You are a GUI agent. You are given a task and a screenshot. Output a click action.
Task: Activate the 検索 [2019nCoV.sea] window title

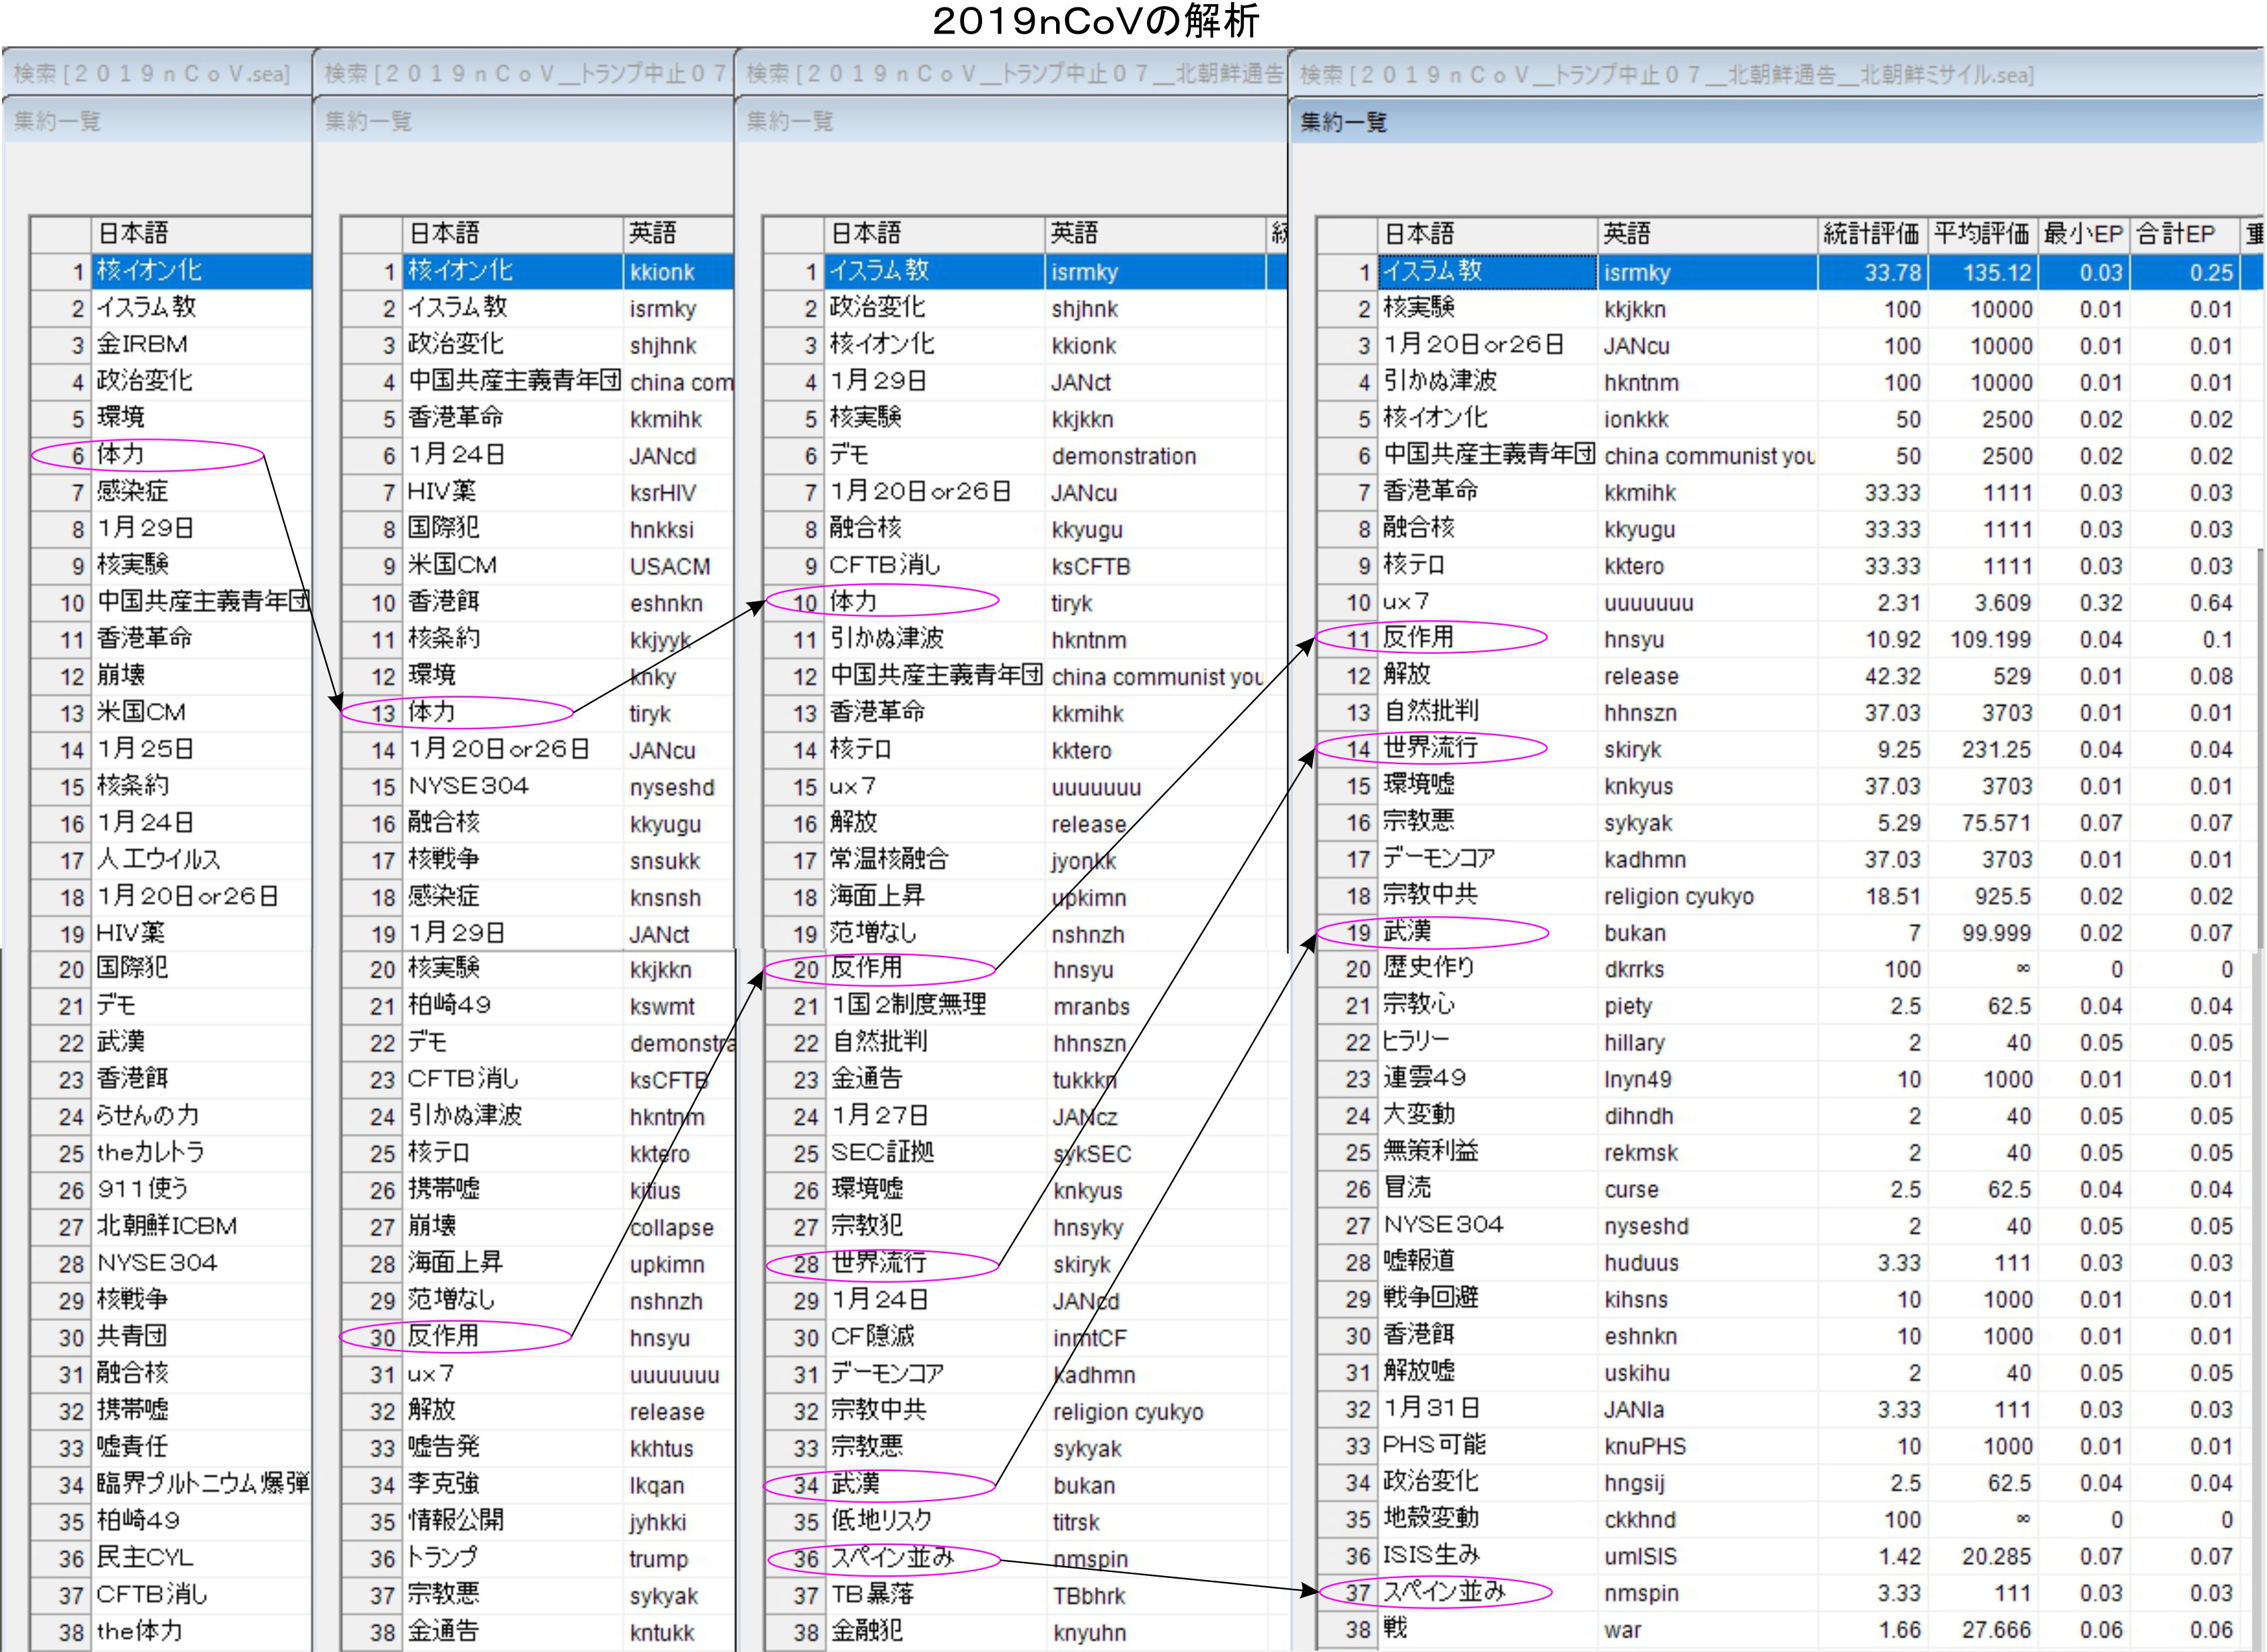pyautogui.click(x=152, y=74)
